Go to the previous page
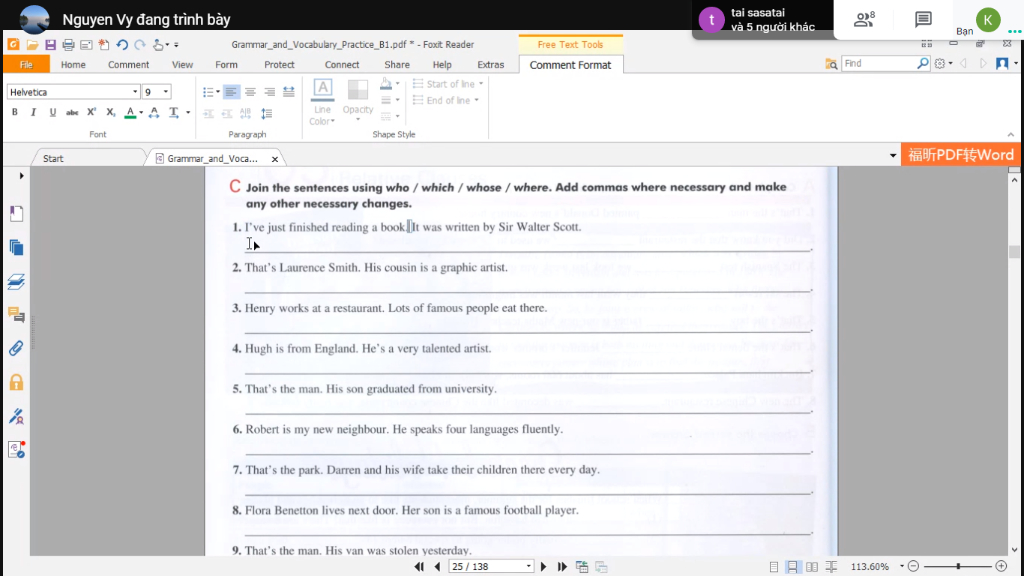1024x576 pixels. tap(438, 567)
